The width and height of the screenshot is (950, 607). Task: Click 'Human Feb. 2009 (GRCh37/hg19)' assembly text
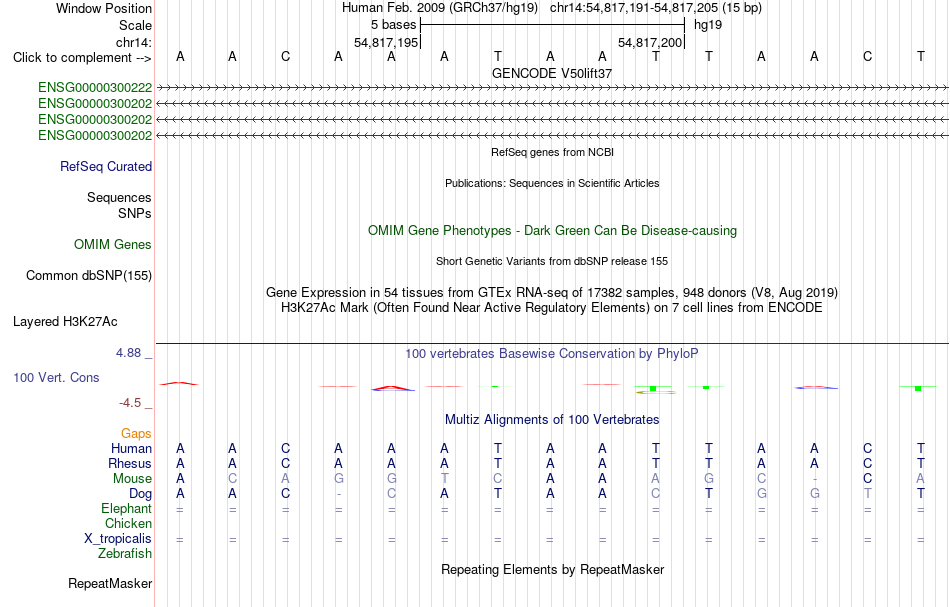pyautogui.click(x=440, y=8)
